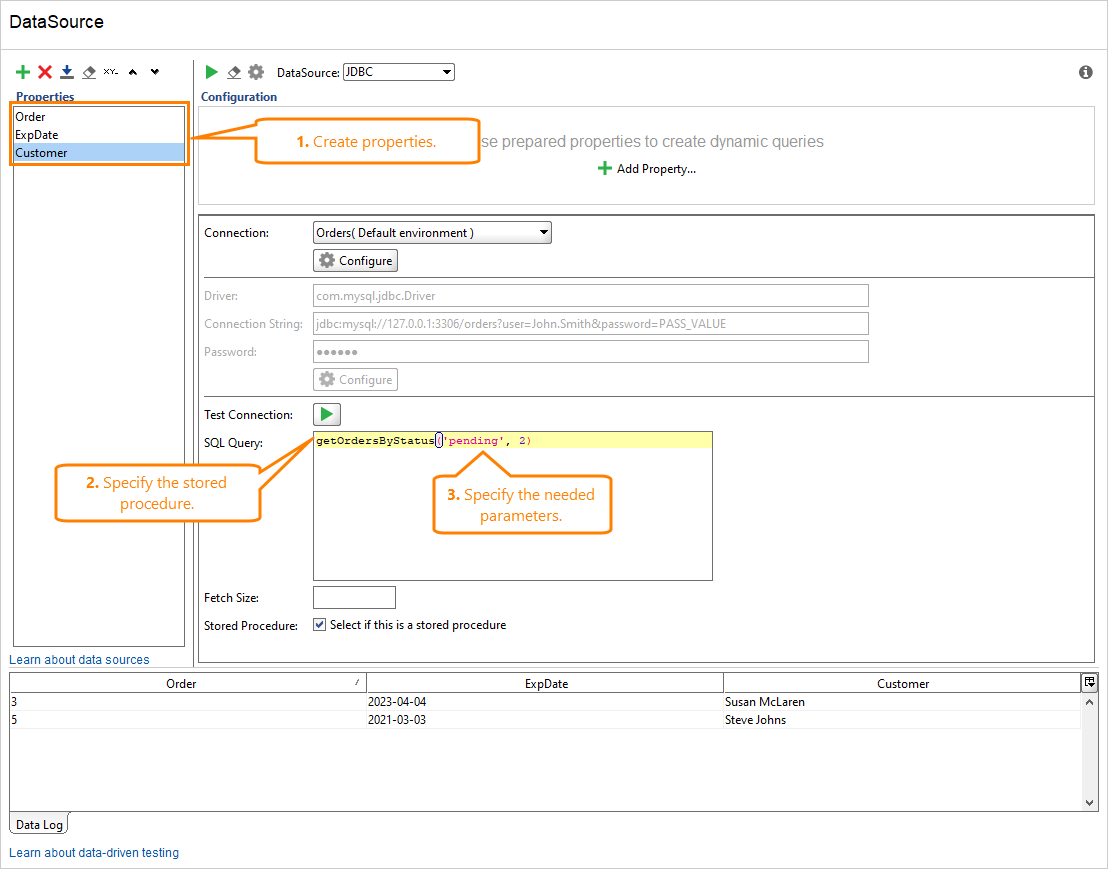The width and height of the screenshot is (1108, 869).
Task: Add a new property with green plus icon
Action: [23, 72]
